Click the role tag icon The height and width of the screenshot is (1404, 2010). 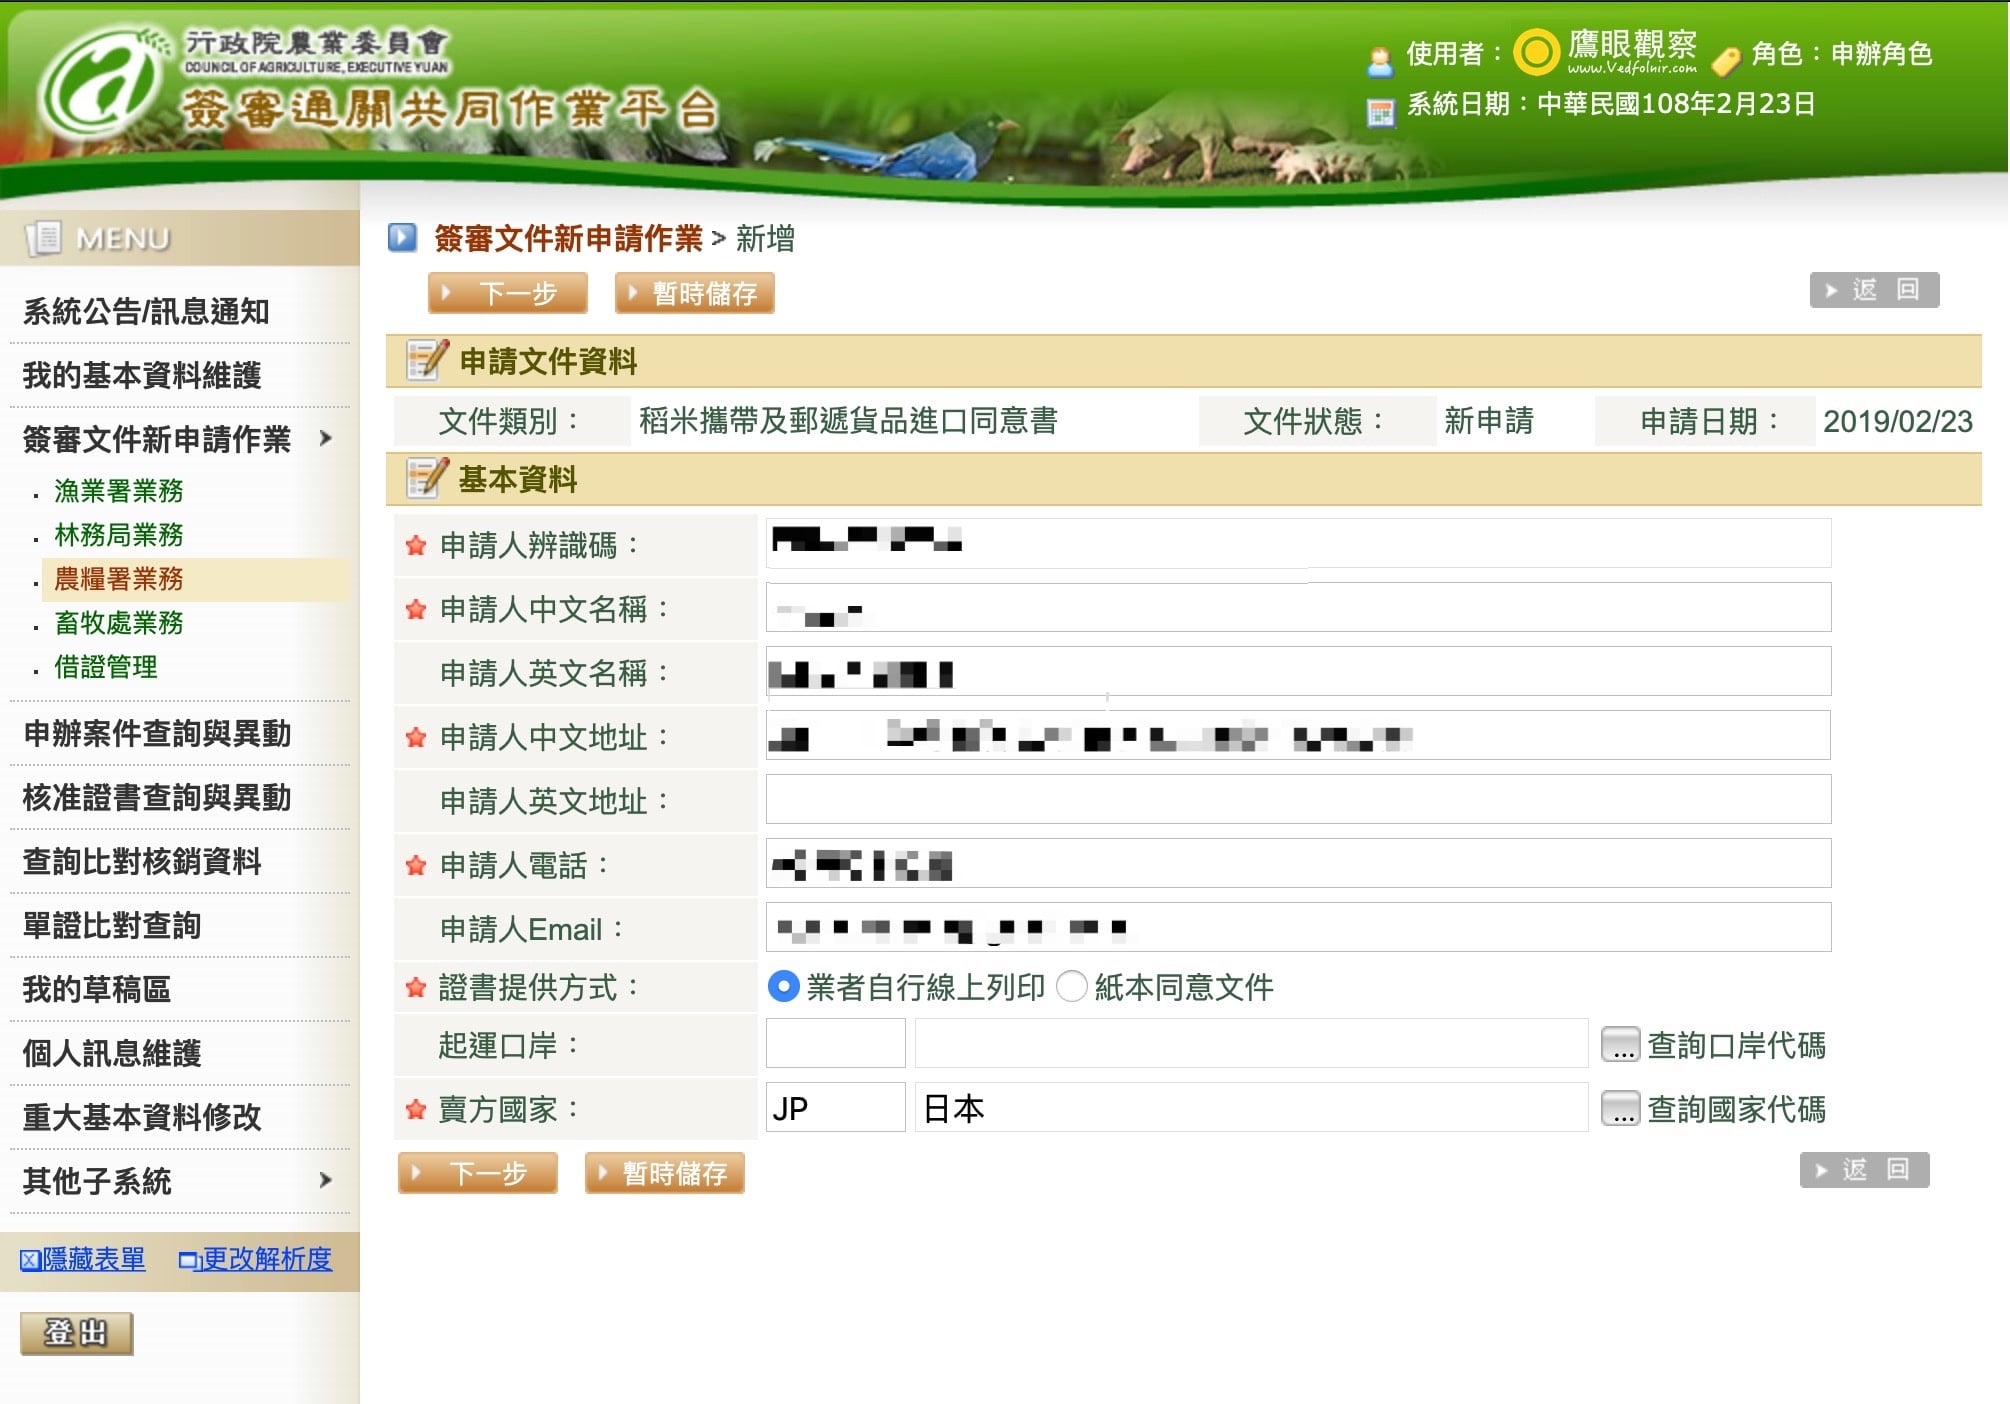pos(1727,60)
